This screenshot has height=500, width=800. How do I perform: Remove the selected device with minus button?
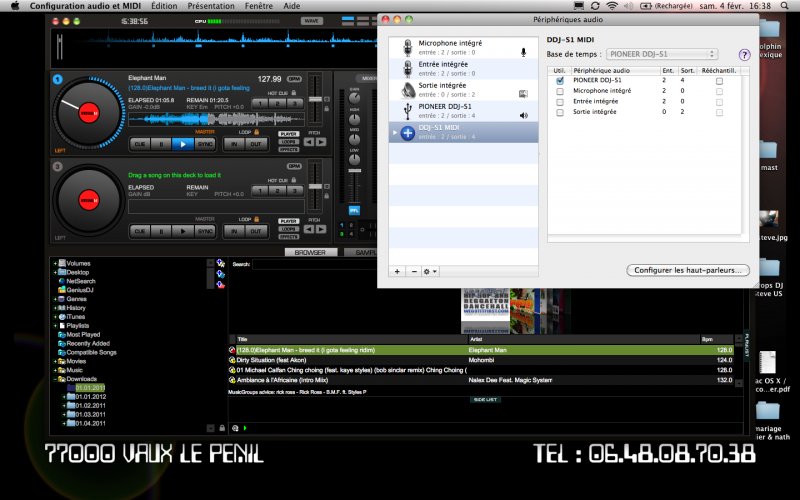click(413, 271)
